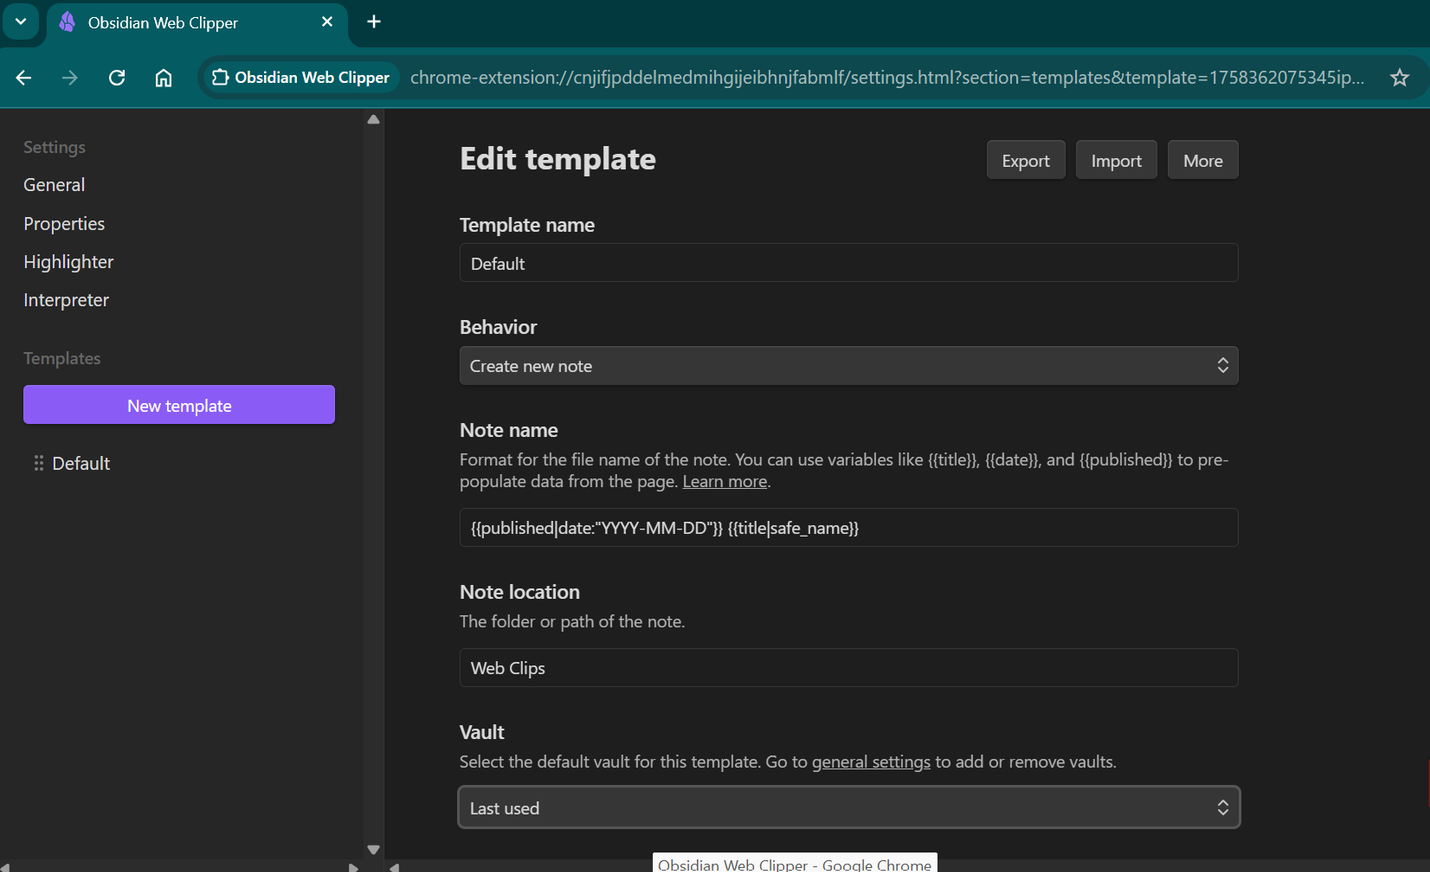The image size is (1430, 872).
Task: Open the Interpreter settings section
Action: tap(66, 300)
